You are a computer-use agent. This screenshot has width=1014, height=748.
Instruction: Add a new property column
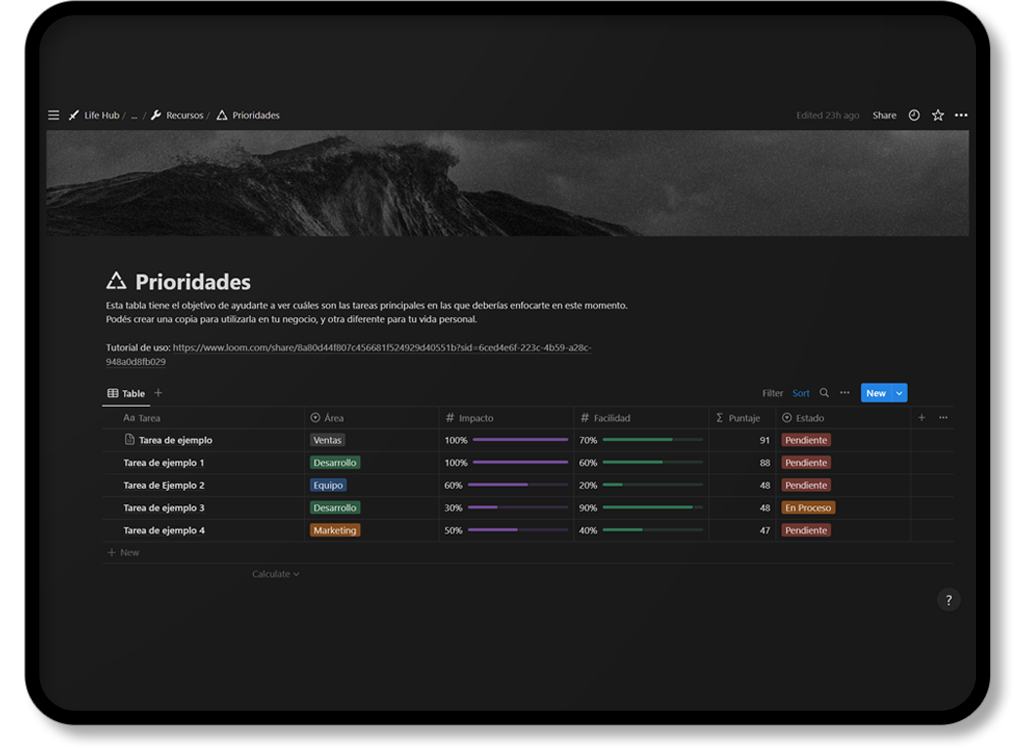click(x=922, y=418)
